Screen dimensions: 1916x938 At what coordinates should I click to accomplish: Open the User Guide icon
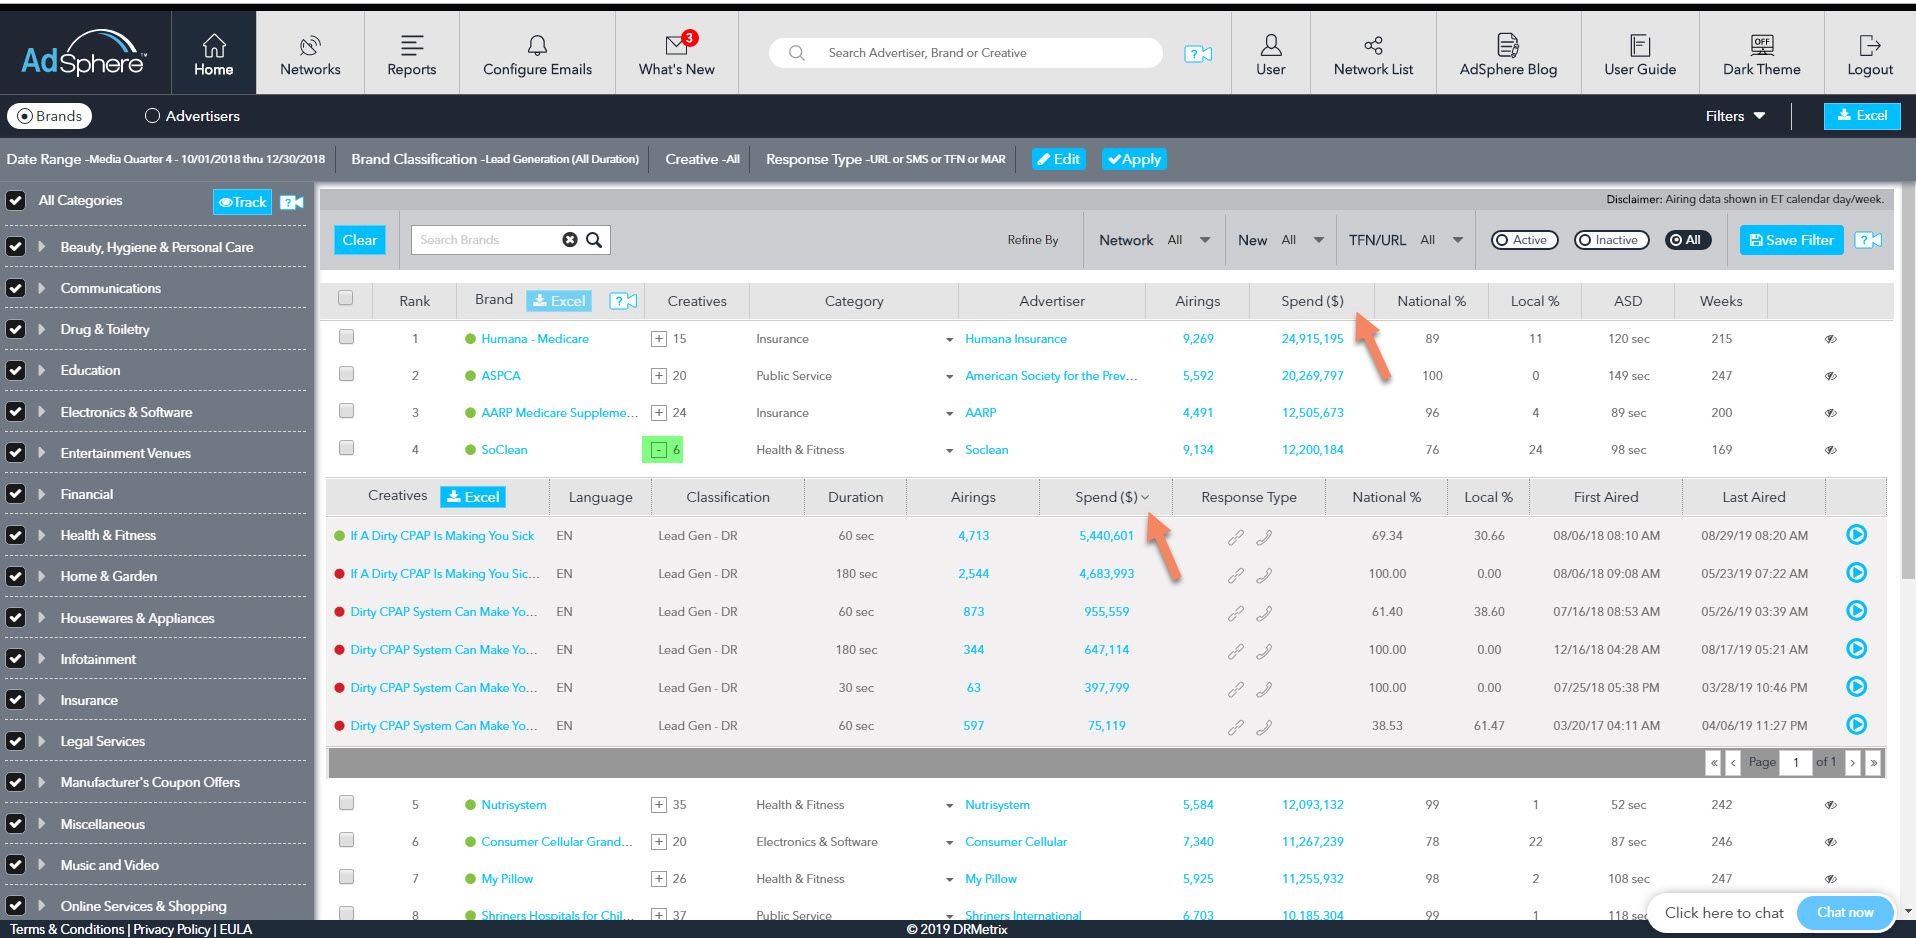pos(1640,45)
